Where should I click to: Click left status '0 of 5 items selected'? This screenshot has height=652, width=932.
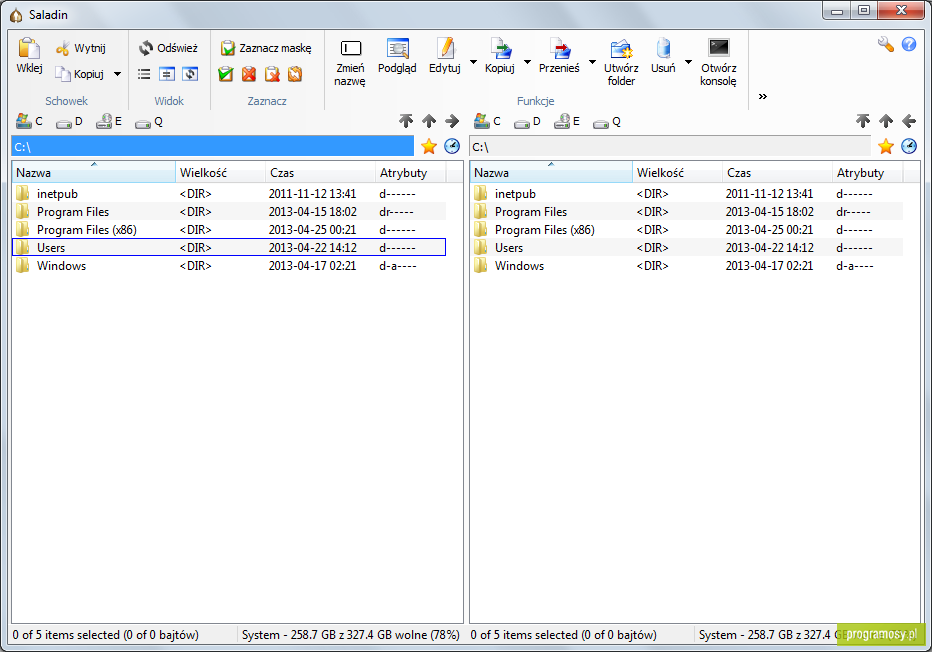click(67, 635)
